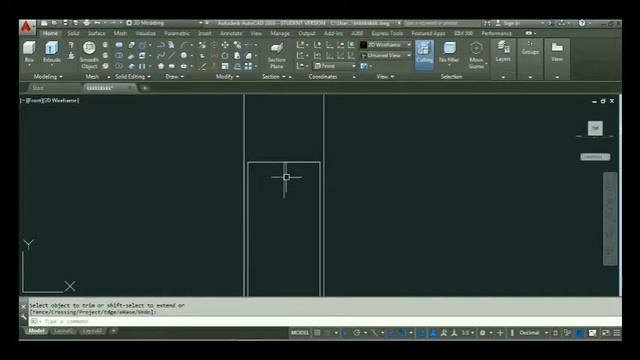Click the Undo arrow in quick access toolbar
640x360 pixels.
[97, 23]
